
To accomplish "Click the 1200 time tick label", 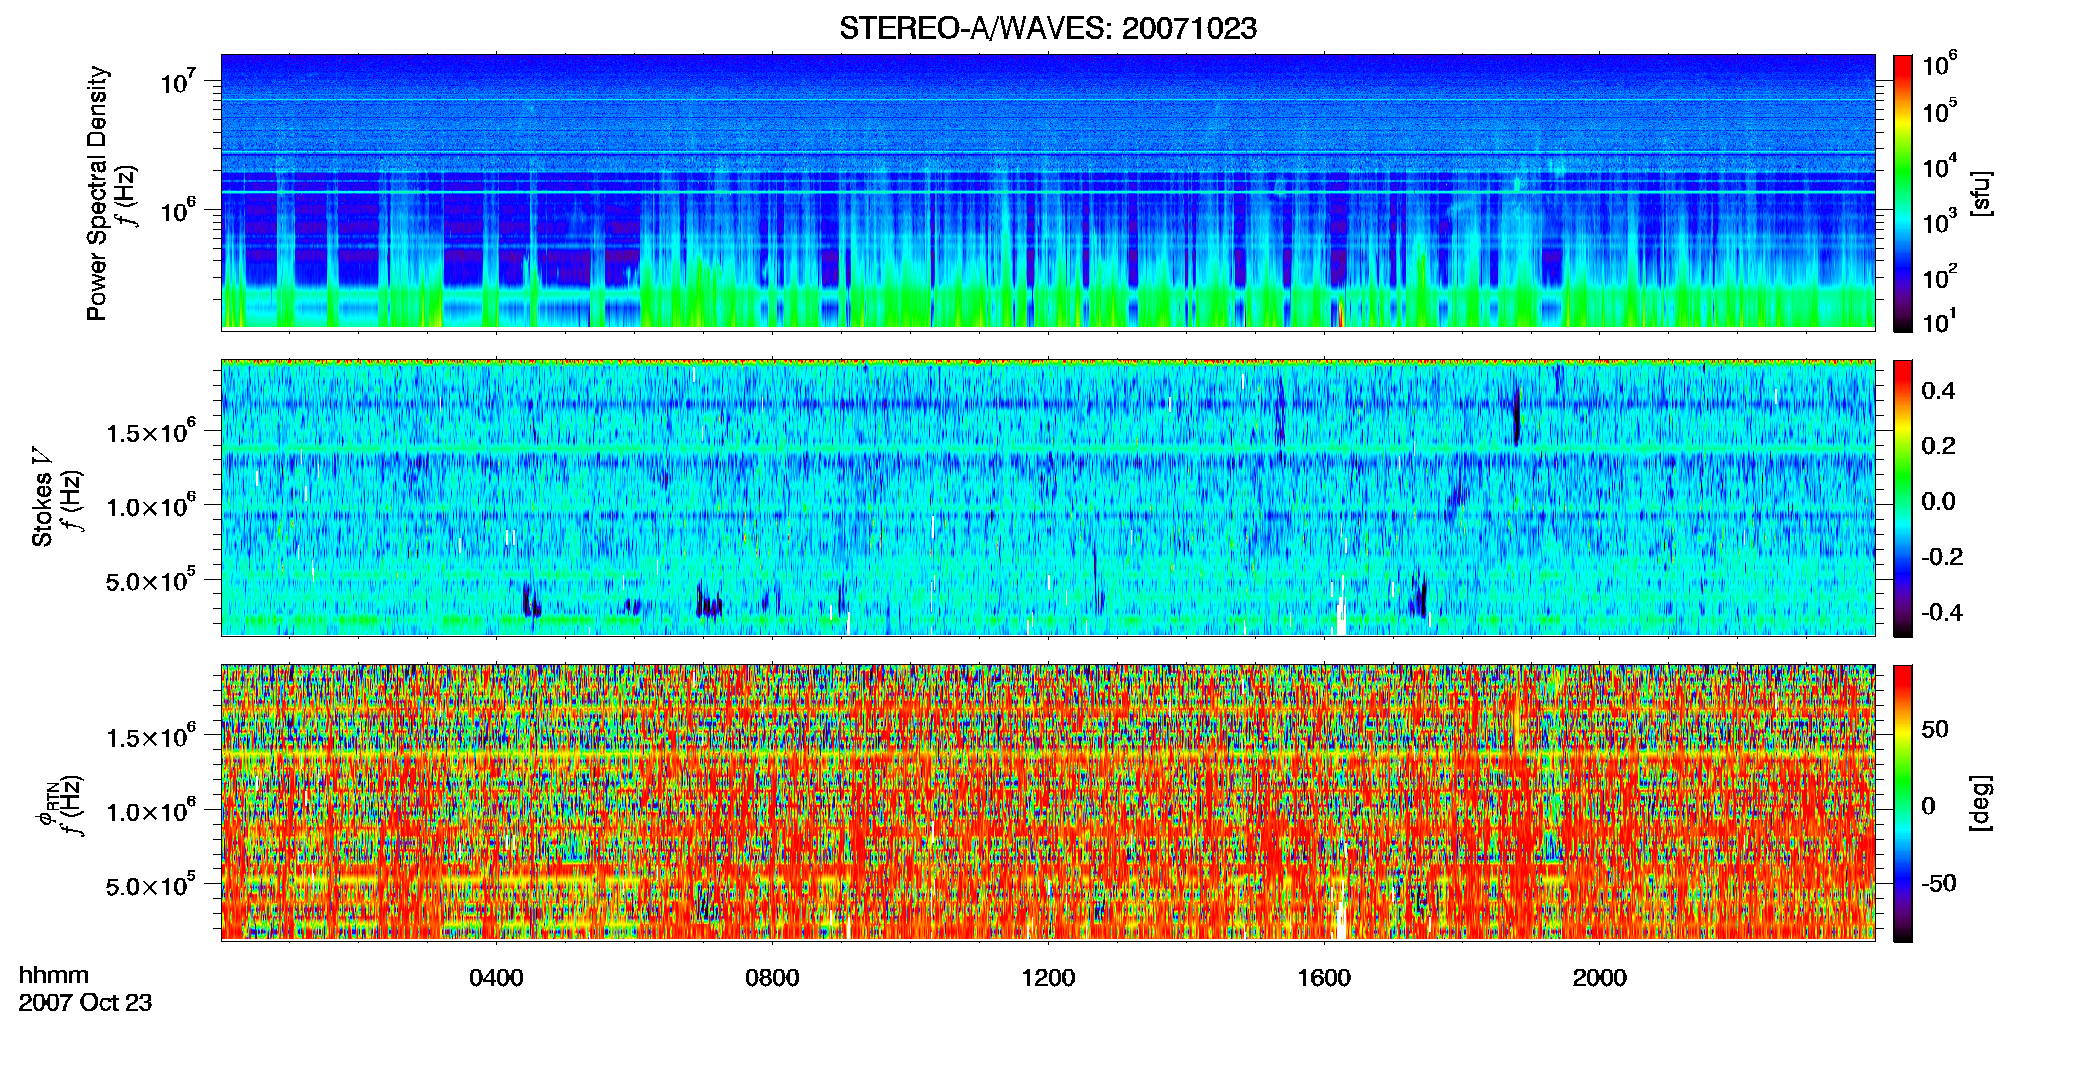I will (x=1048, y=978).
